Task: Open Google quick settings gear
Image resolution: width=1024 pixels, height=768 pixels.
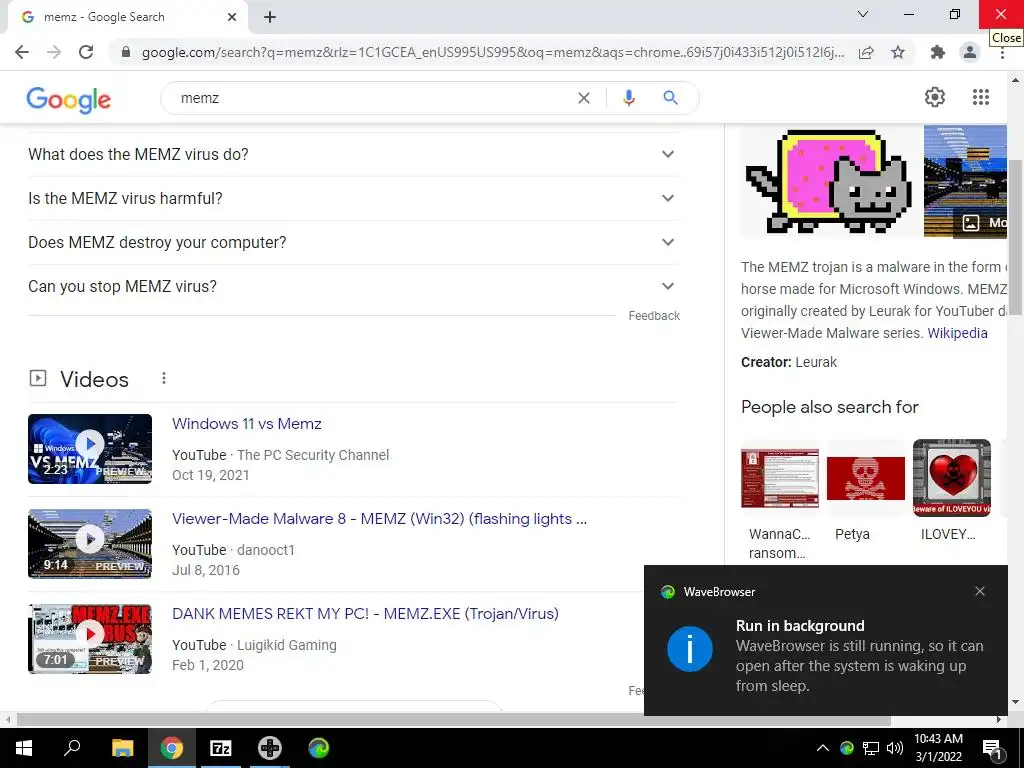Action: tap(935, 97)
